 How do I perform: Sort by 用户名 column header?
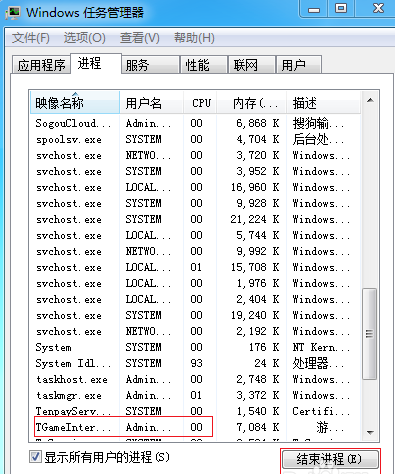pyautogui.click(x=151, y=103)
